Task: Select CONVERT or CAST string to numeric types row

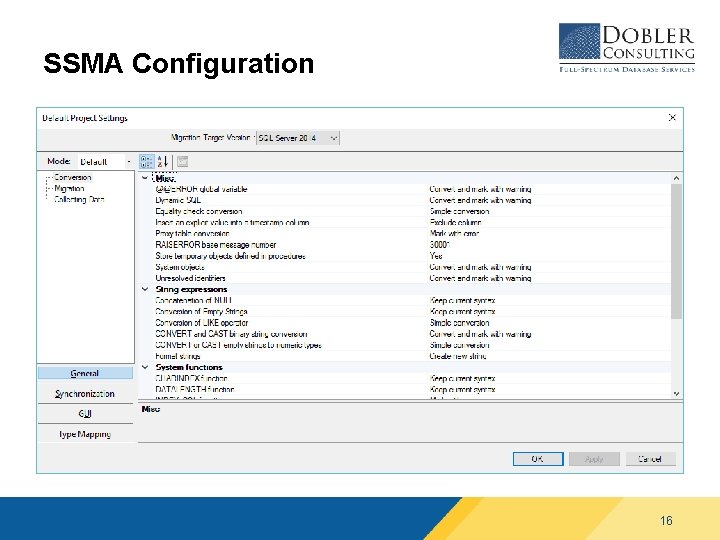Action: pyautogui.click(x=412, y=345)
